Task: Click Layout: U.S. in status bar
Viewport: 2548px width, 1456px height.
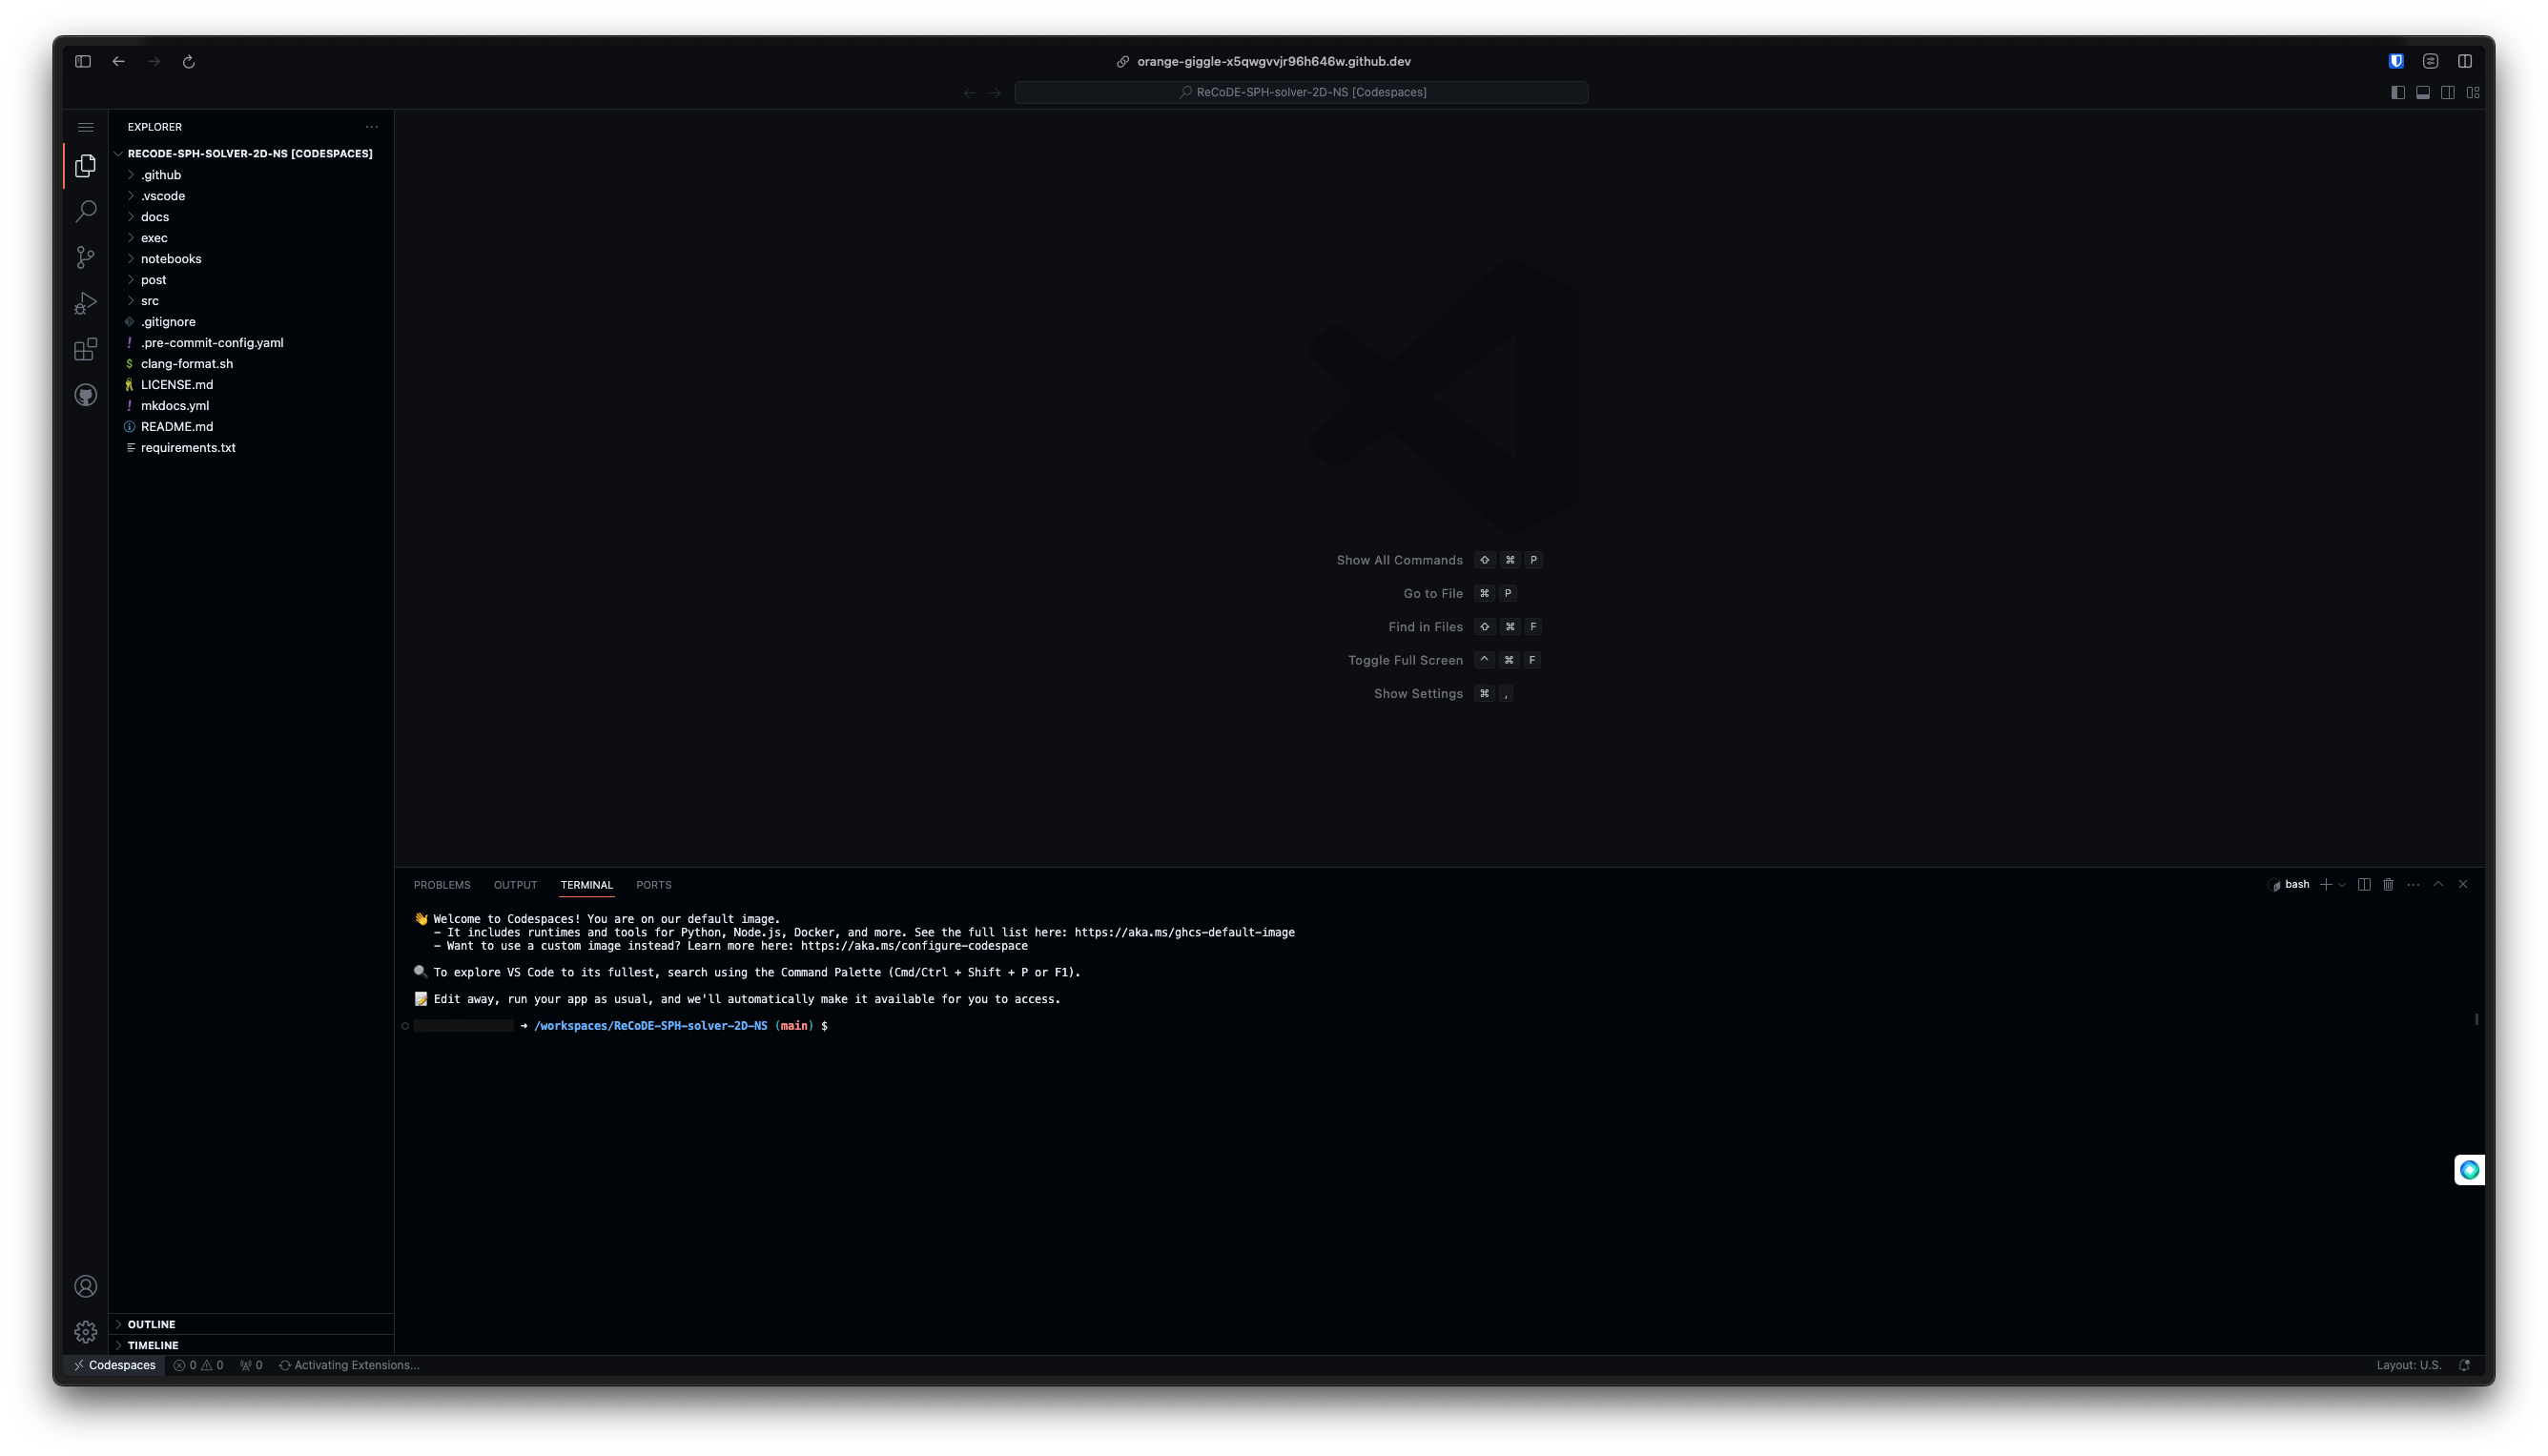Action: [x=2409, y=1366]
